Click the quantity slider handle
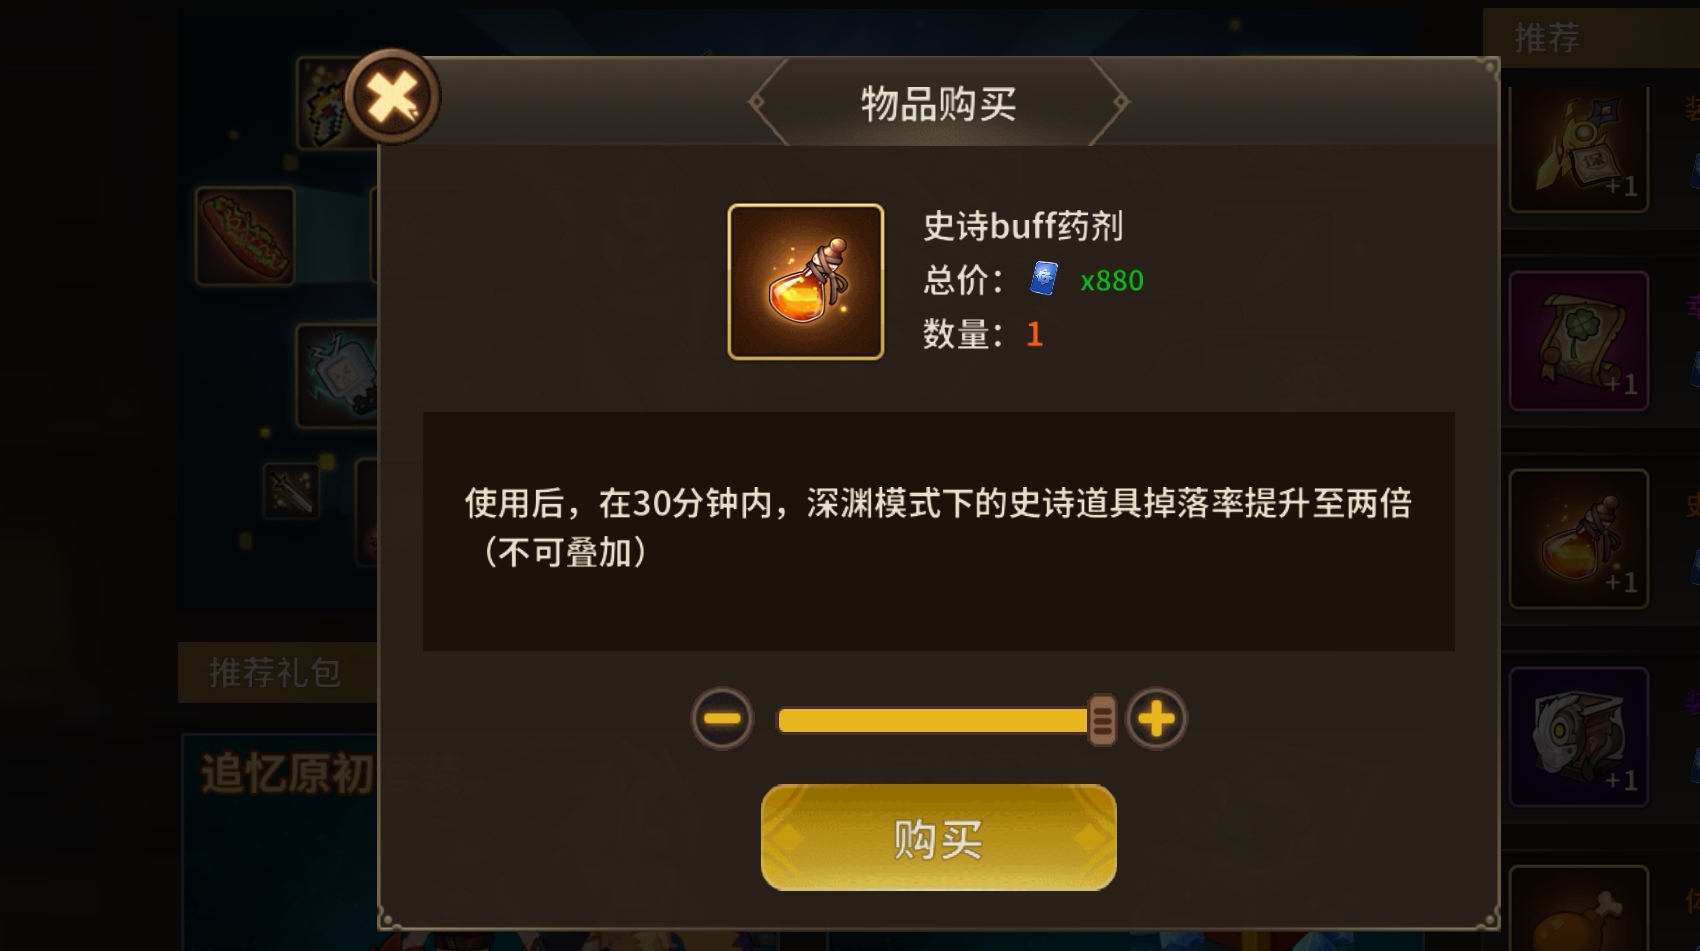Screen dimensions: 1700x951 point(1101,719)
